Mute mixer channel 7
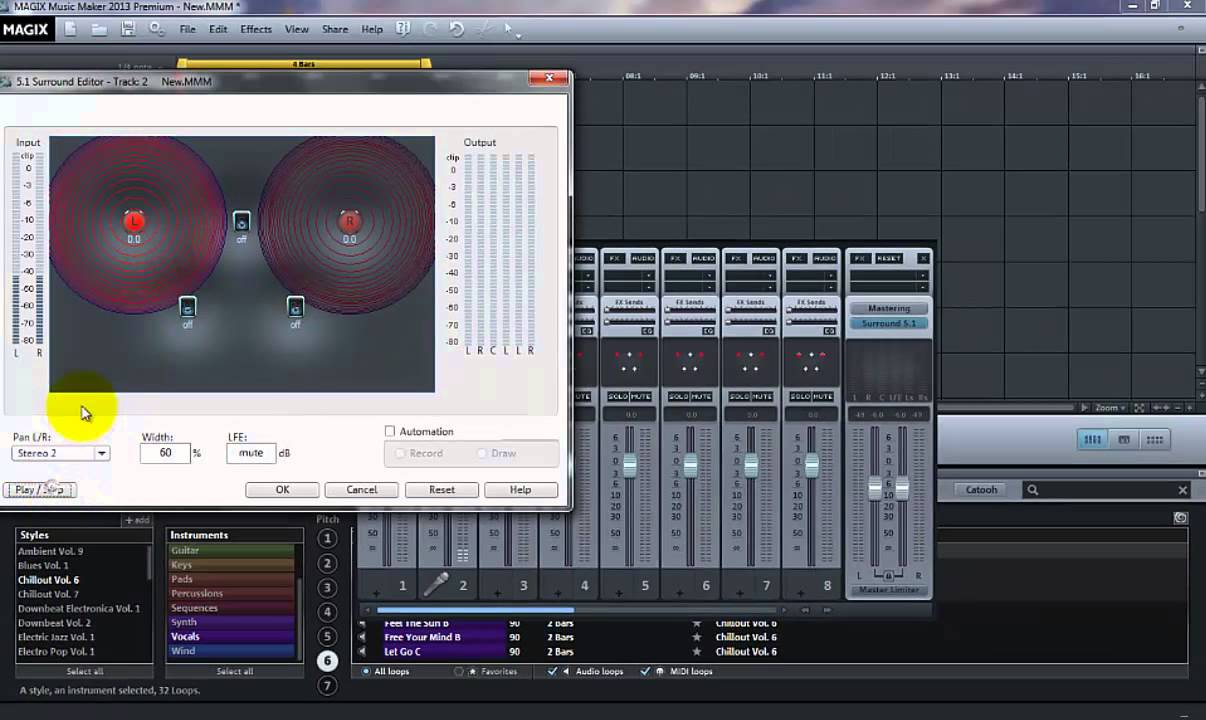The image size is (1206, 720). tap(762, 397)
